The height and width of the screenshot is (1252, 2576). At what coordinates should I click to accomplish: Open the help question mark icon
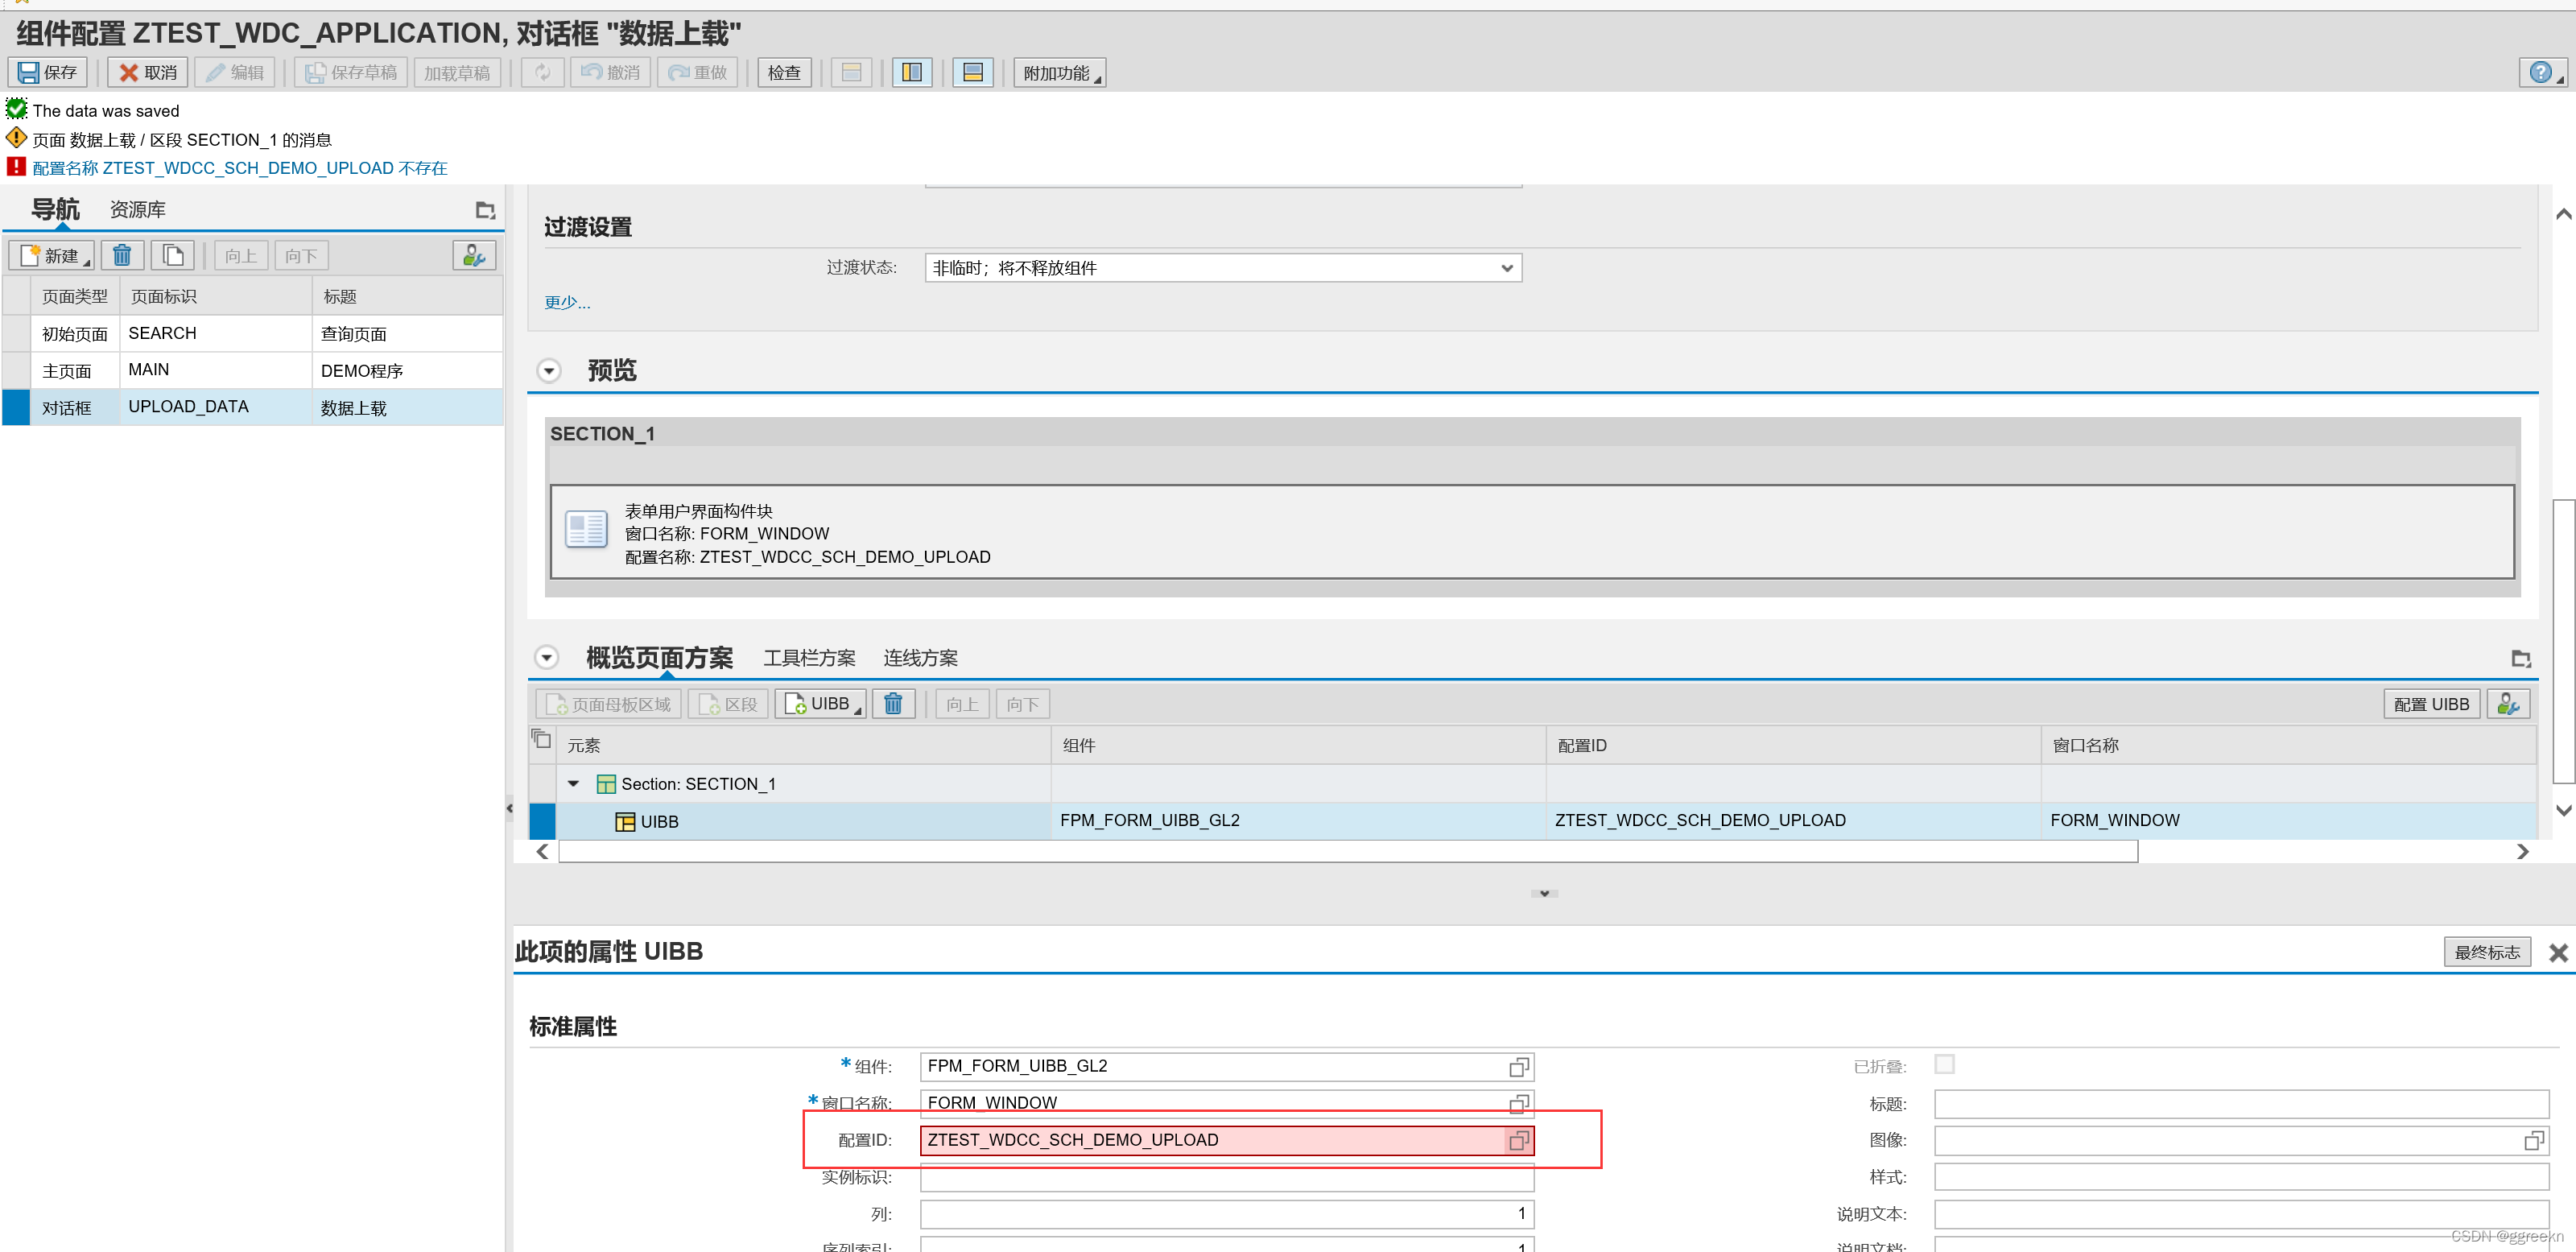pyautogui.click(x=2540, y=72)
